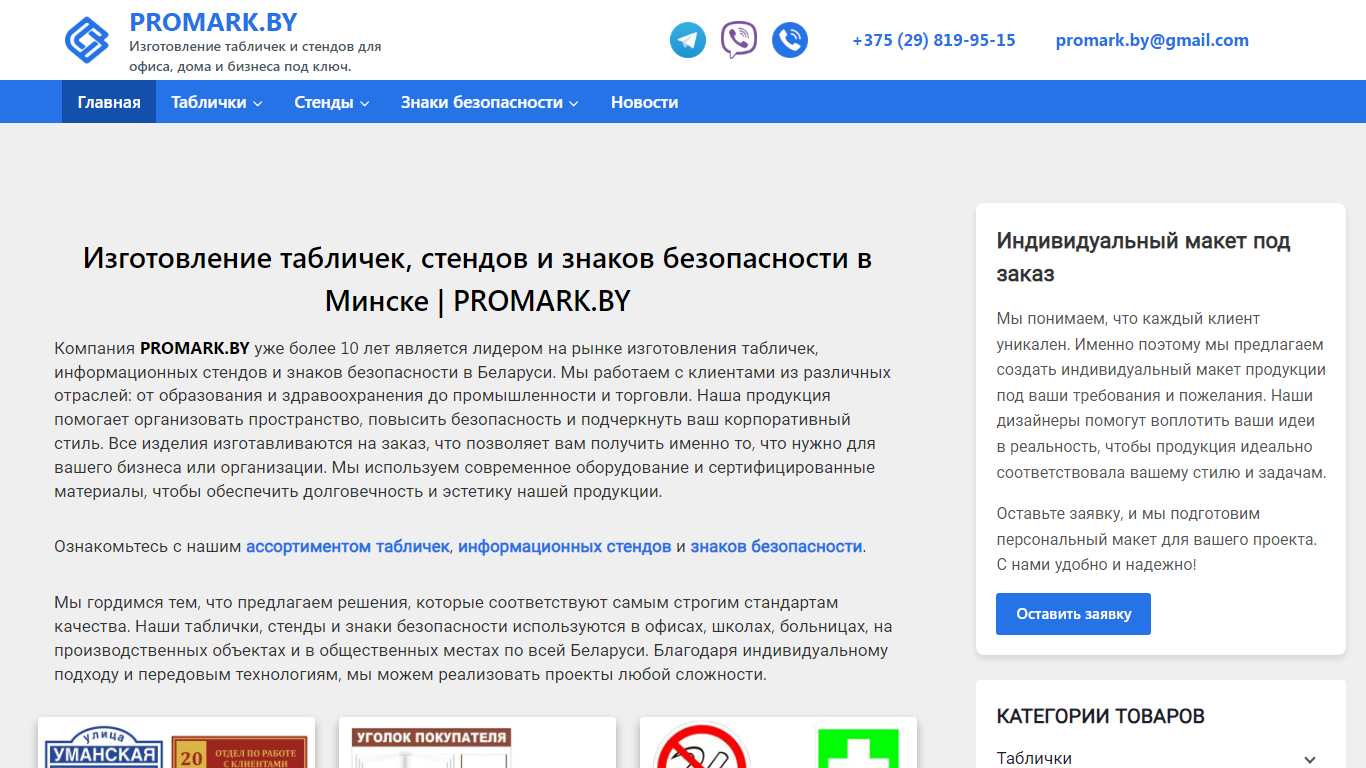Follow the информационных стендов link
The height and width of the screenshot is (768, 1366).
(x=565, y=546)
